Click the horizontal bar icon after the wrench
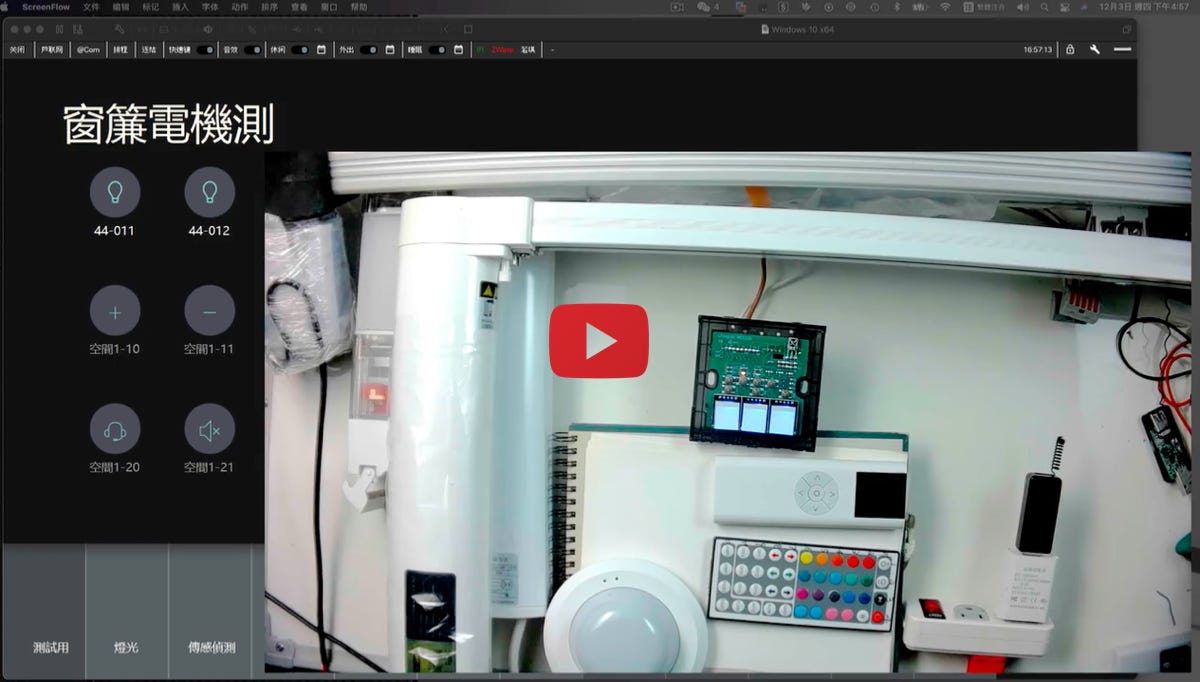The width and height of the screenshot is (1200, 682). (1122, 49)
